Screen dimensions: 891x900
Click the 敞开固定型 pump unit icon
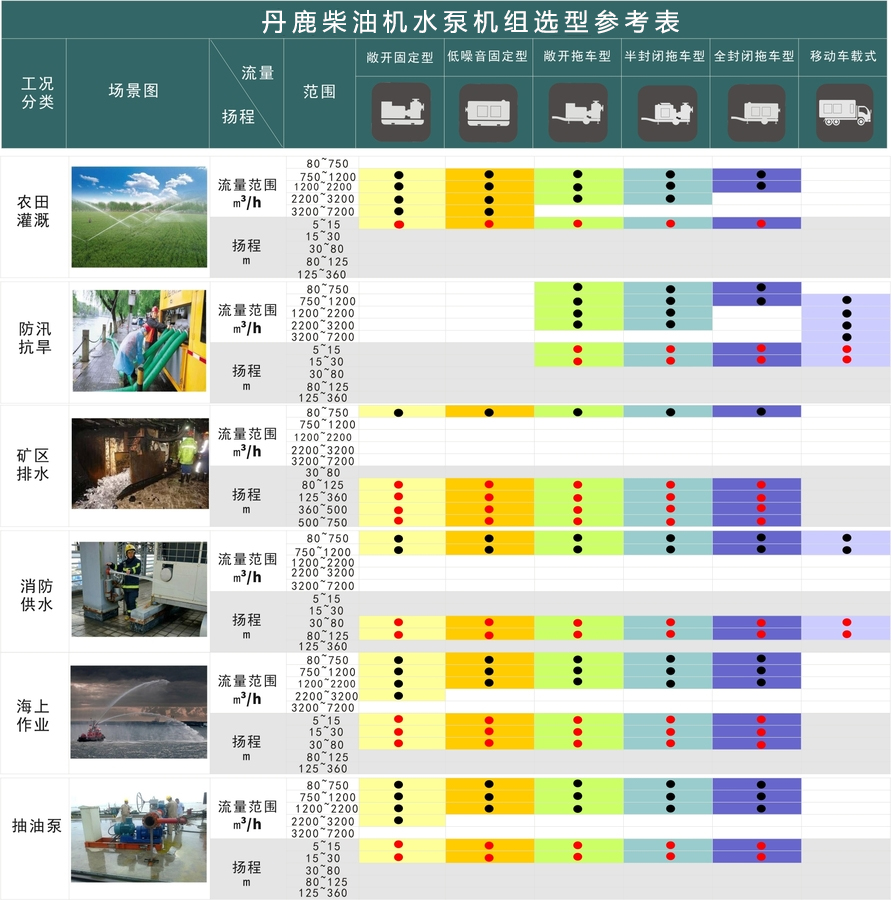(x=401, y=112)
